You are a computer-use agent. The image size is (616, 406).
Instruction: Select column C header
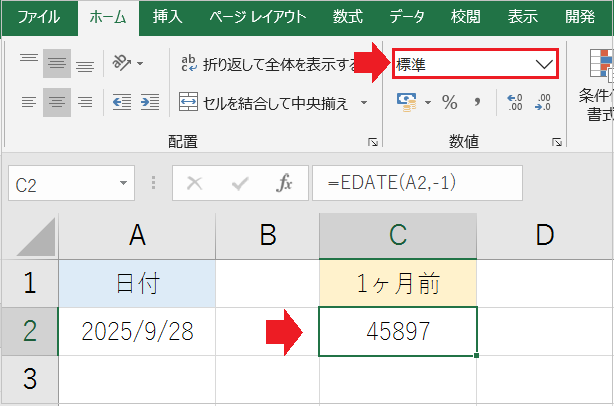[398, 237]
